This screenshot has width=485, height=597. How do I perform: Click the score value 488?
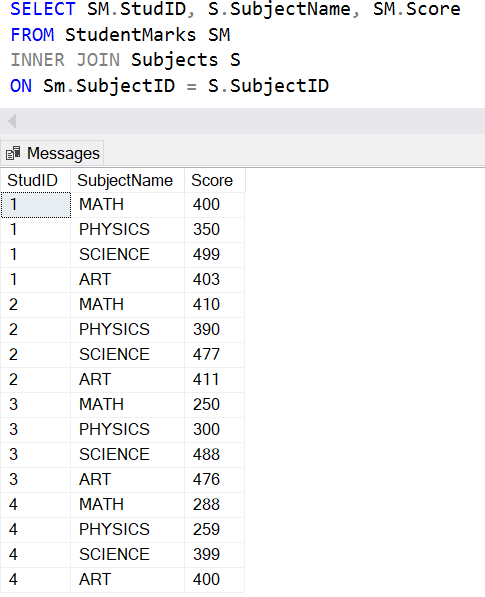206,455
